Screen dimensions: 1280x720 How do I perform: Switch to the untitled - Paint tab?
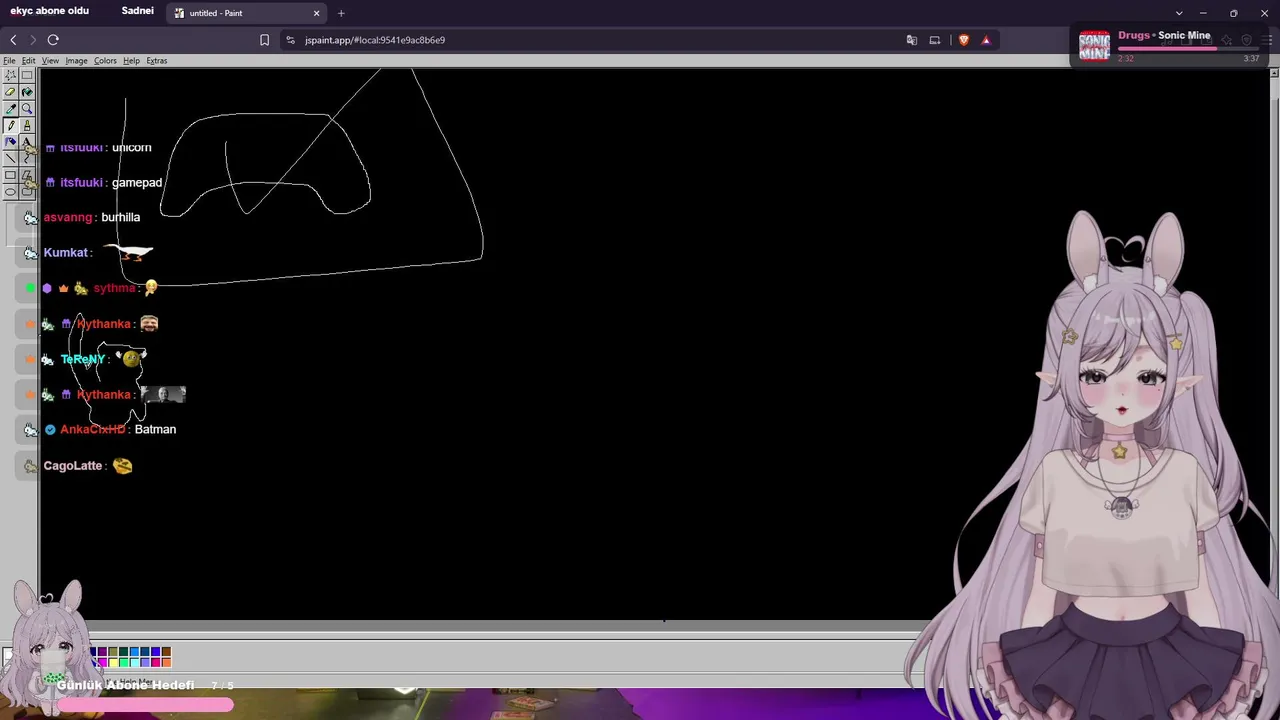pyautogui.click(x=245, y=13)
